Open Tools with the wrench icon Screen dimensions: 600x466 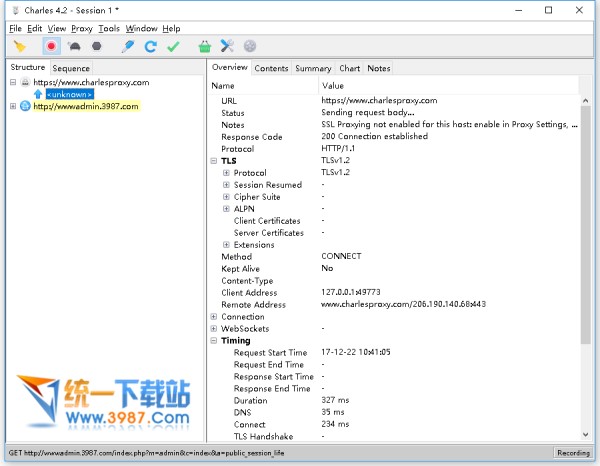point(227,46)
